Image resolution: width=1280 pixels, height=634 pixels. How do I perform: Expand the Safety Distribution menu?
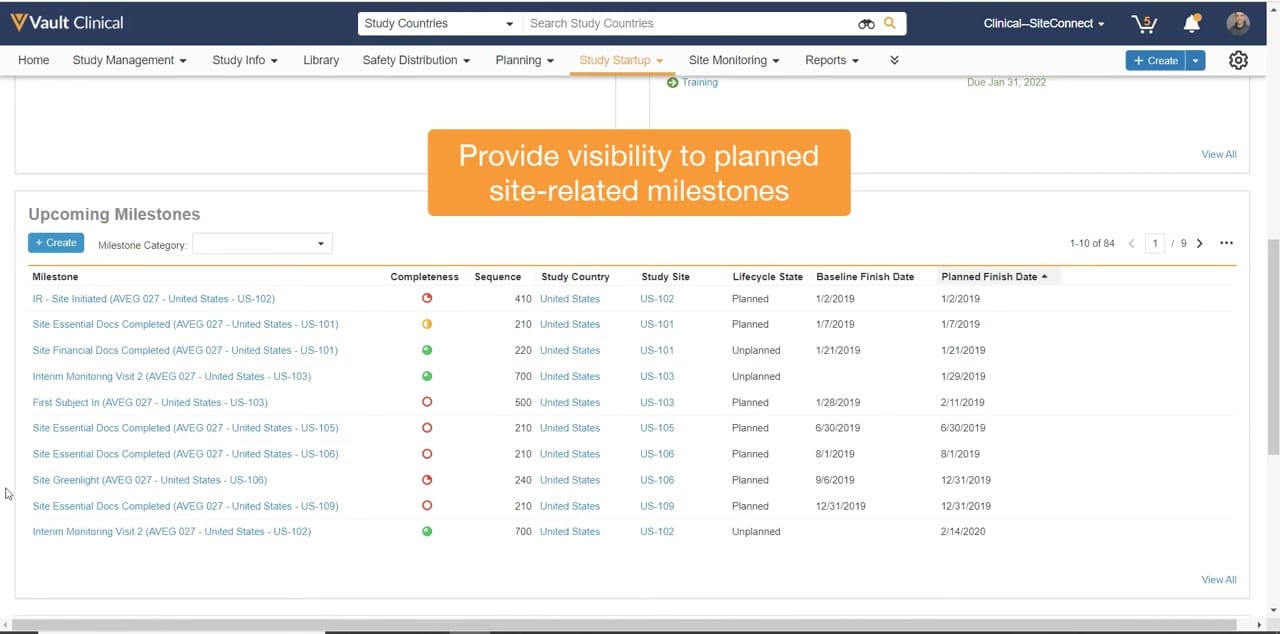(416, 60)
